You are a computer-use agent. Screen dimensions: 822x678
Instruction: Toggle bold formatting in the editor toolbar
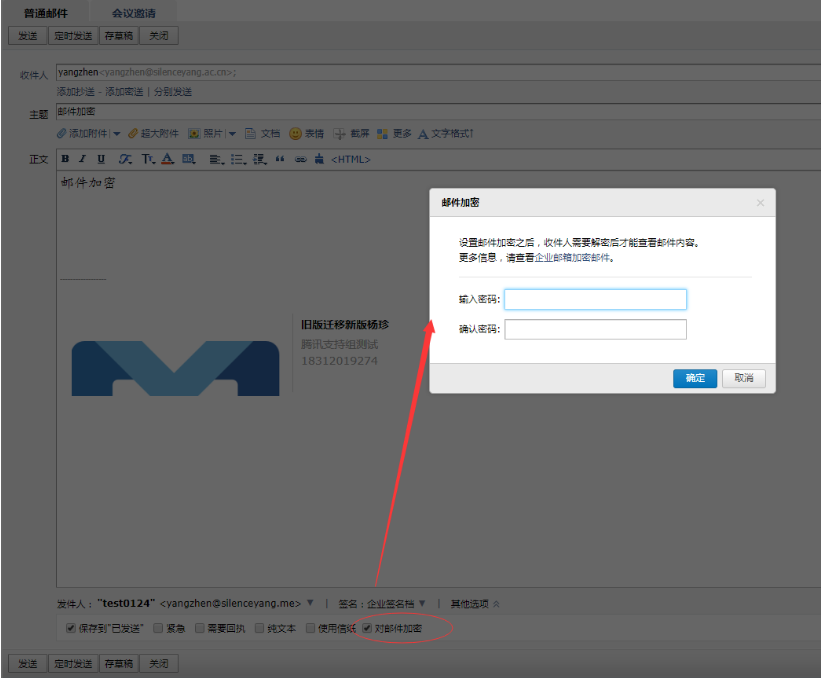tap(63, 158)
